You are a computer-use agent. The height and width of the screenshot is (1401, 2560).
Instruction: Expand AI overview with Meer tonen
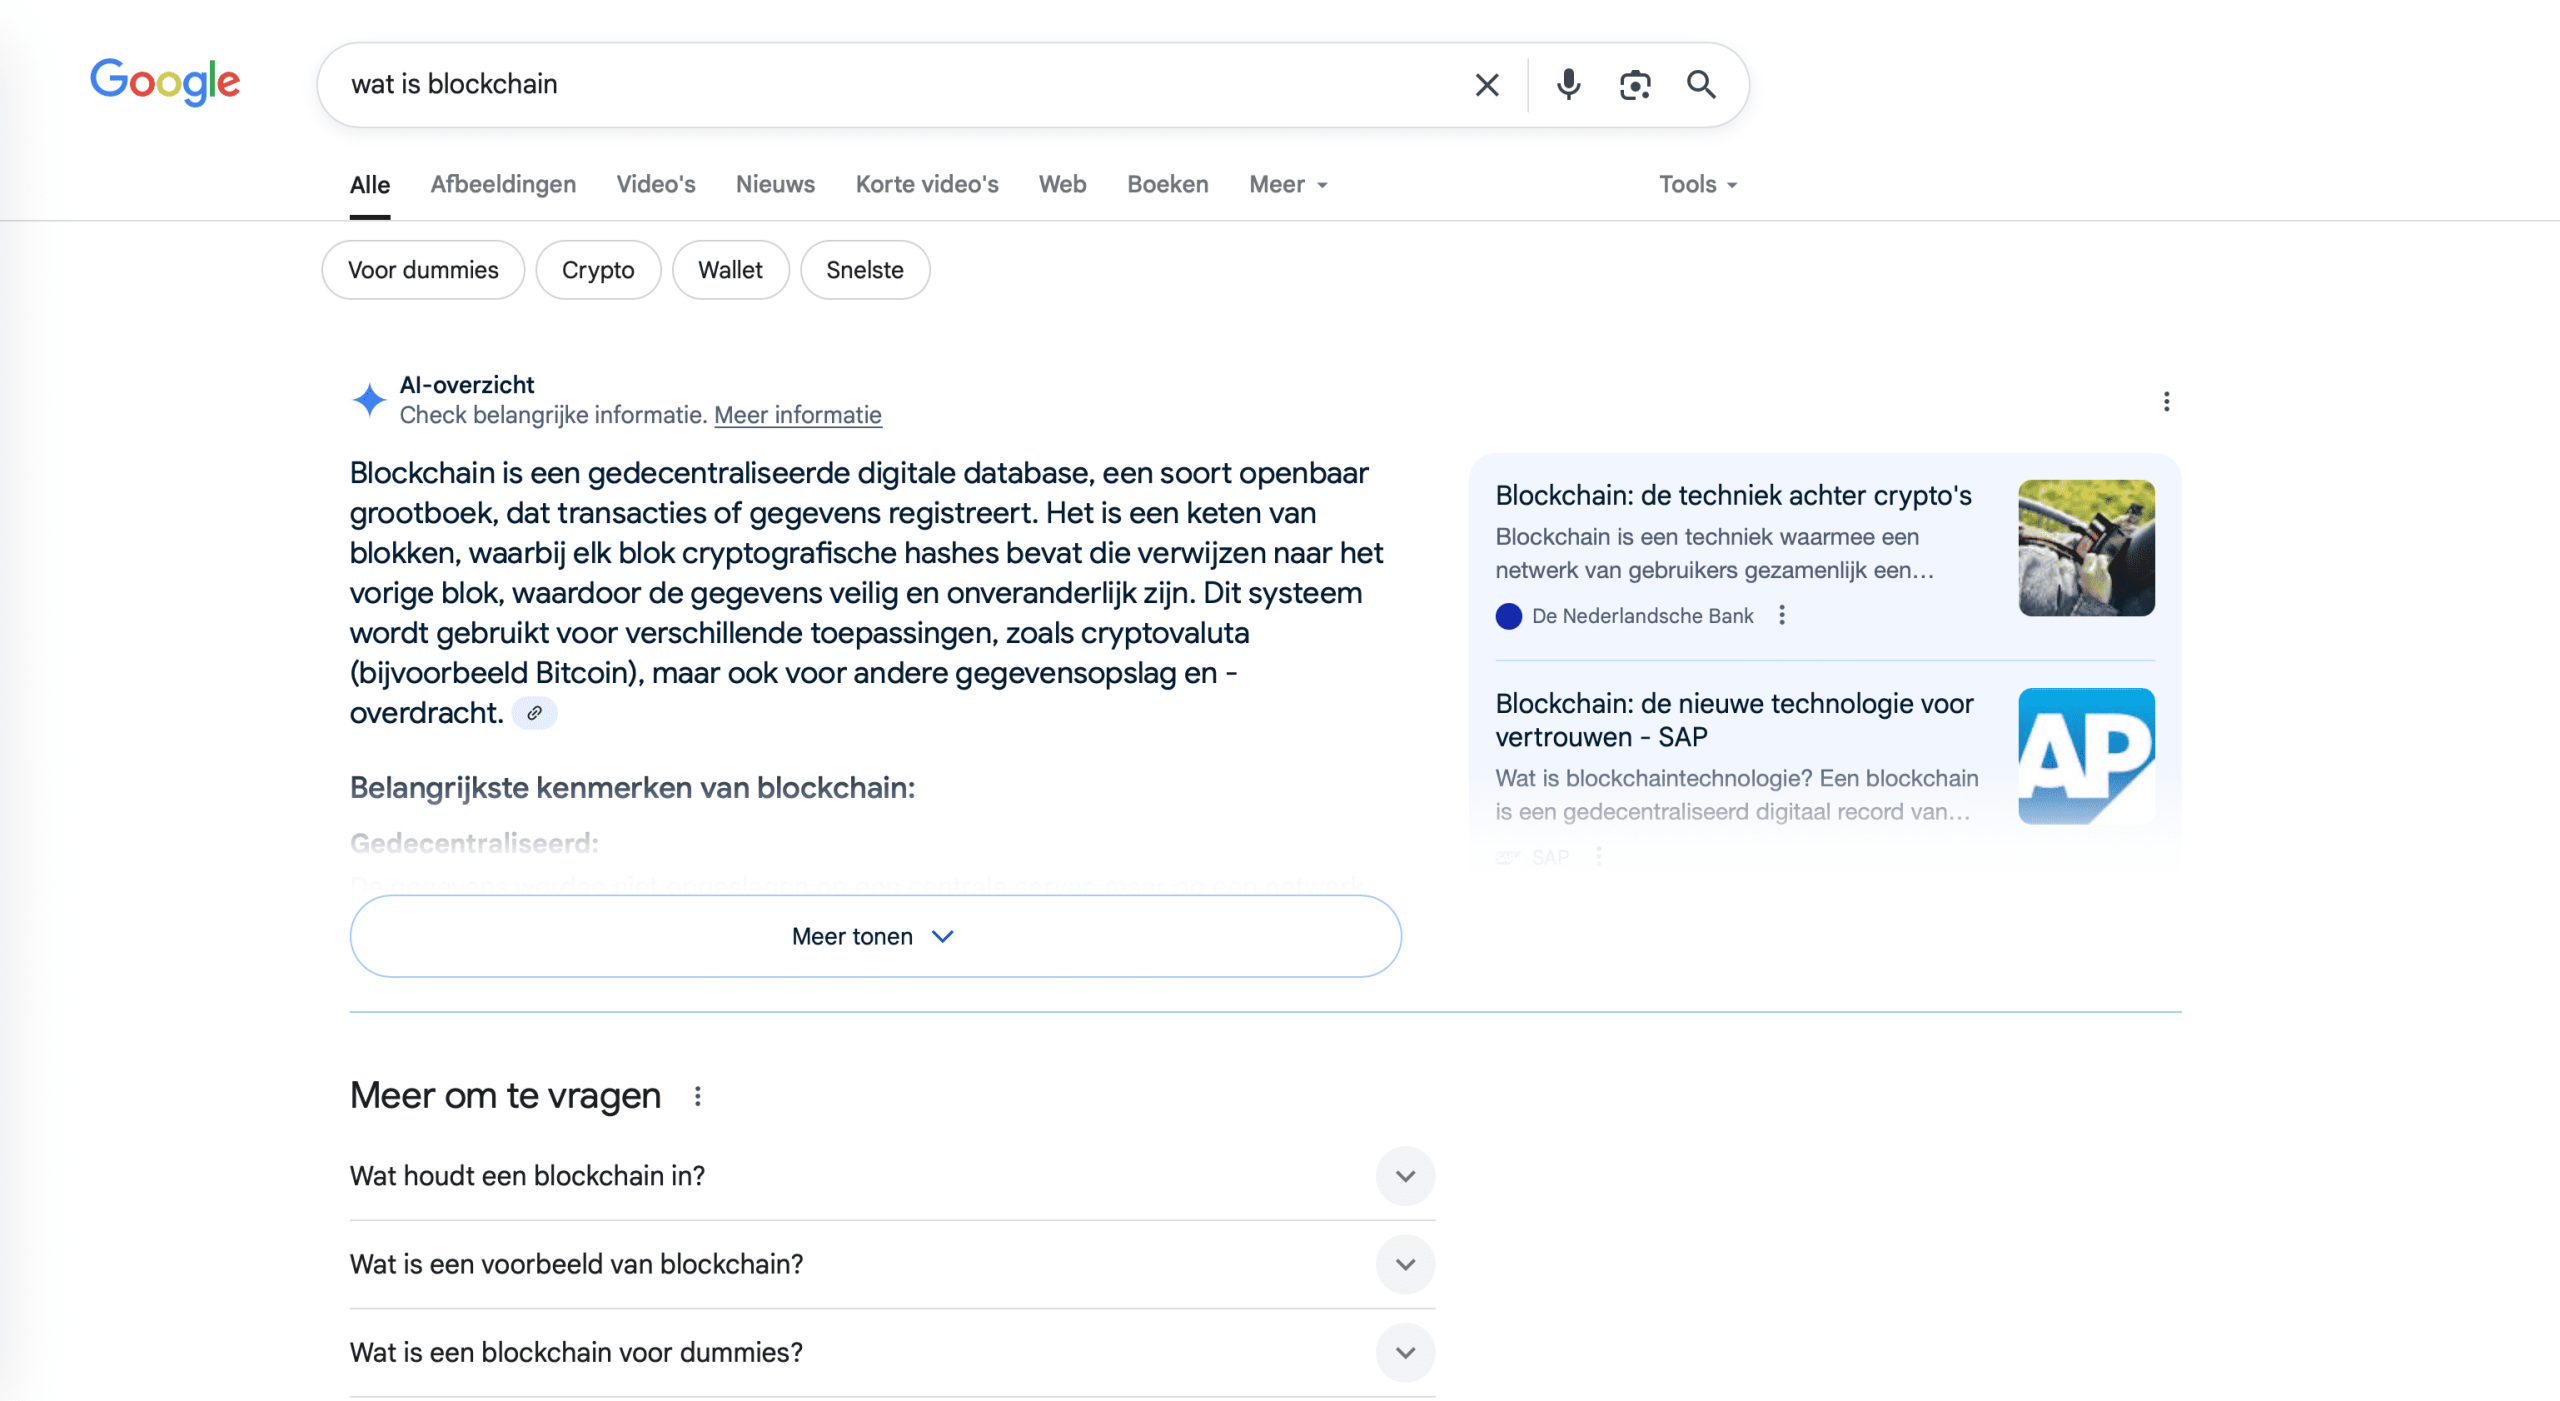pos(875,936)
